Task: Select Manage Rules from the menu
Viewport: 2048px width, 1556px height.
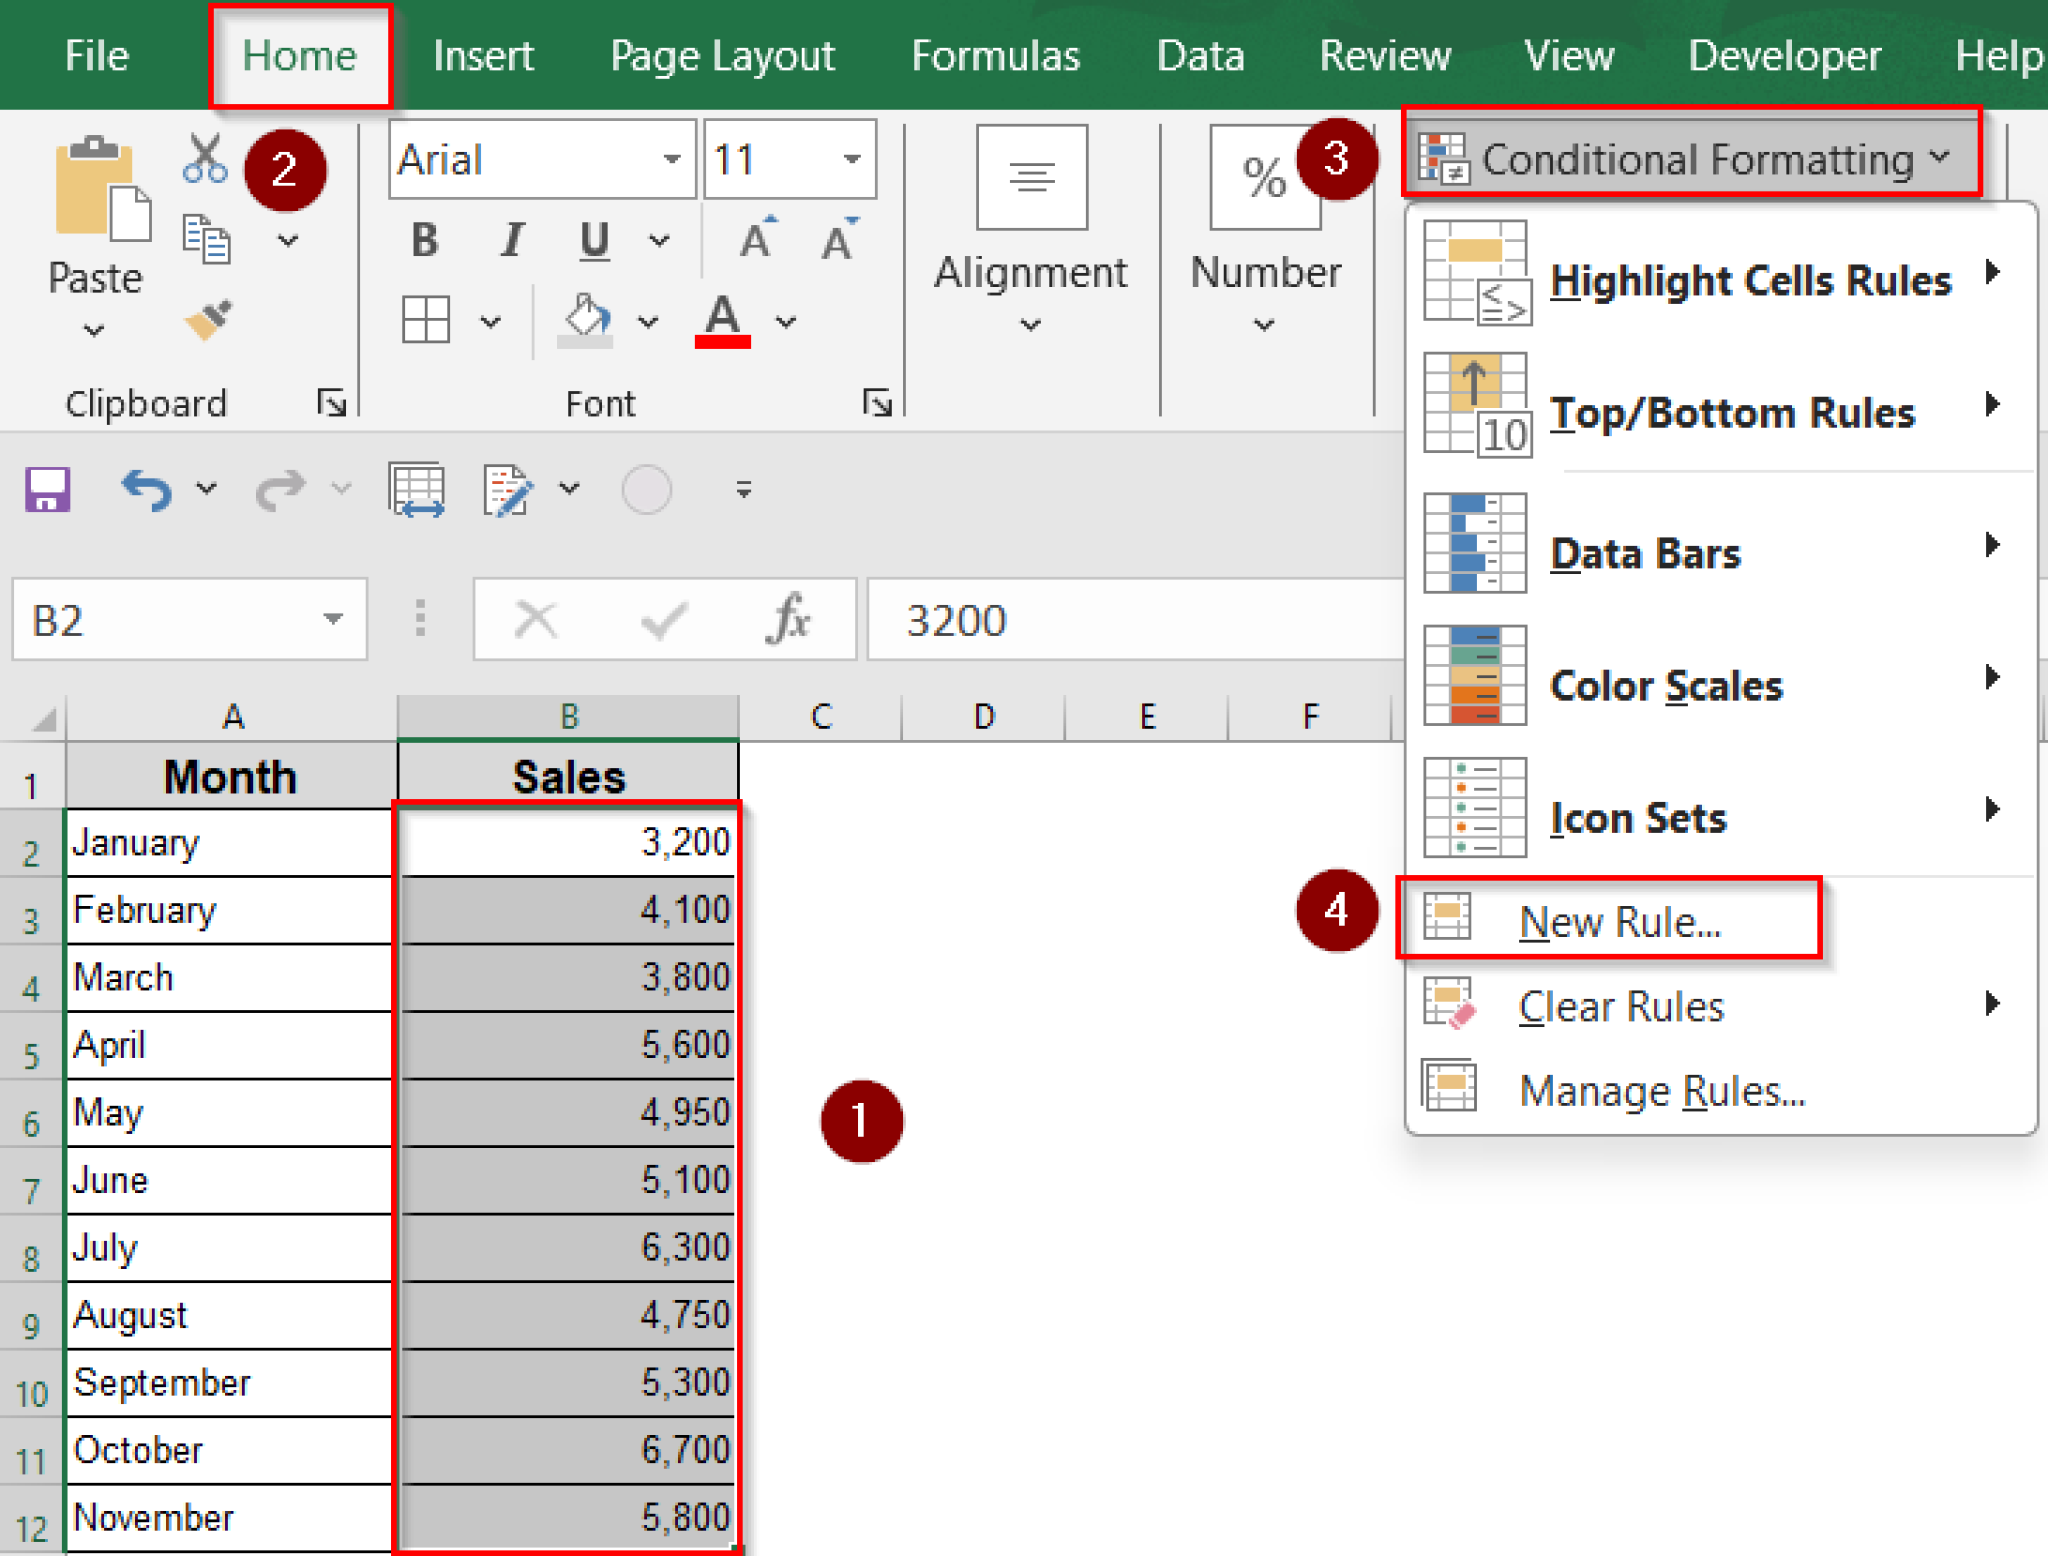Action: (1662, 1090)
